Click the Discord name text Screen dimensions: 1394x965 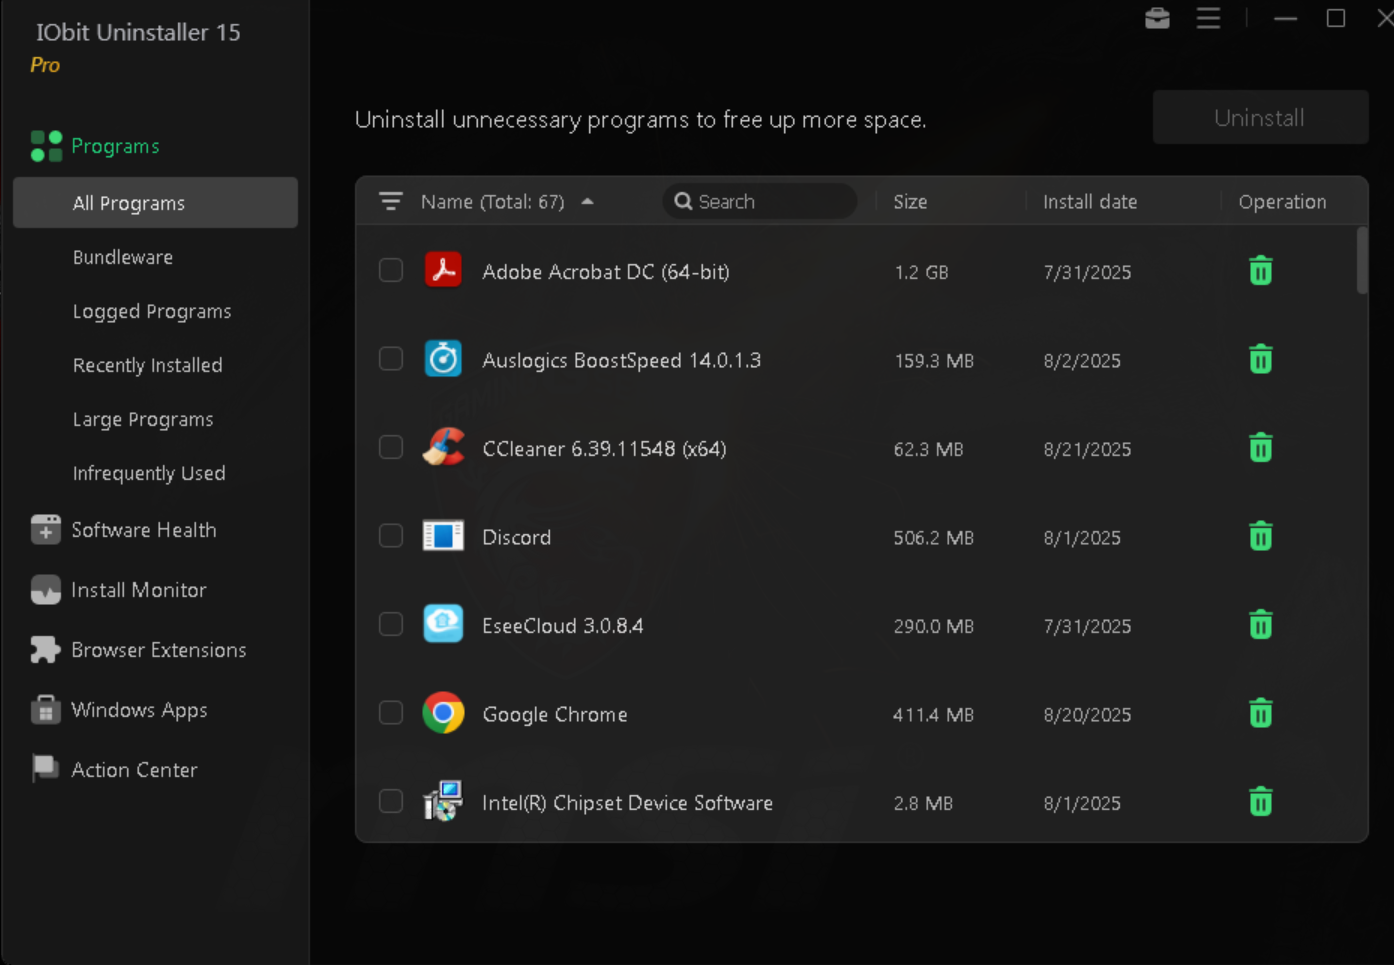[x=517, y=537]
